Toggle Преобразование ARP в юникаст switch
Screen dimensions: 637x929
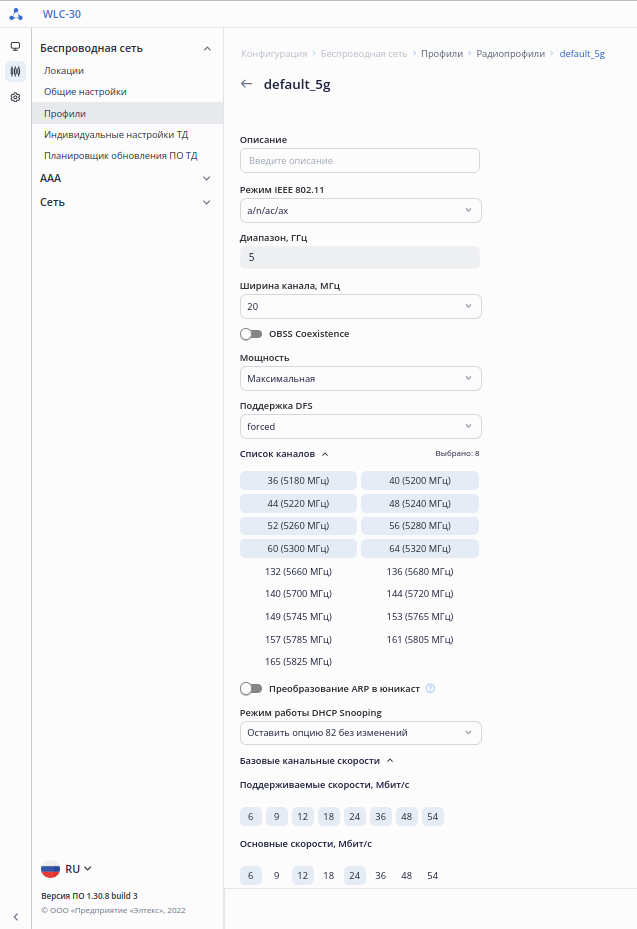(251, 688)
